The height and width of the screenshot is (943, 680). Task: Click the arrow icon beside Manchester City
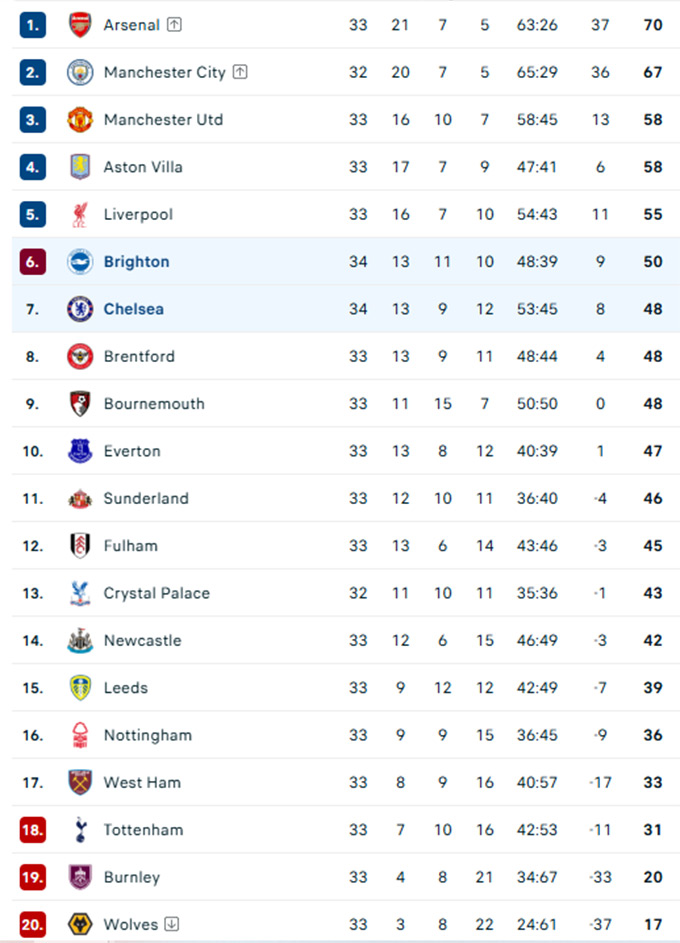pos(240,72)
